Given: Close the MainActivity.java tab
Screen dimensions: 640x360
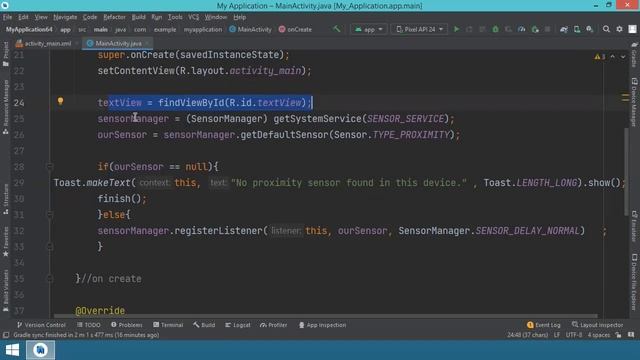Looking at the screenshot, I should coord(147,43).
